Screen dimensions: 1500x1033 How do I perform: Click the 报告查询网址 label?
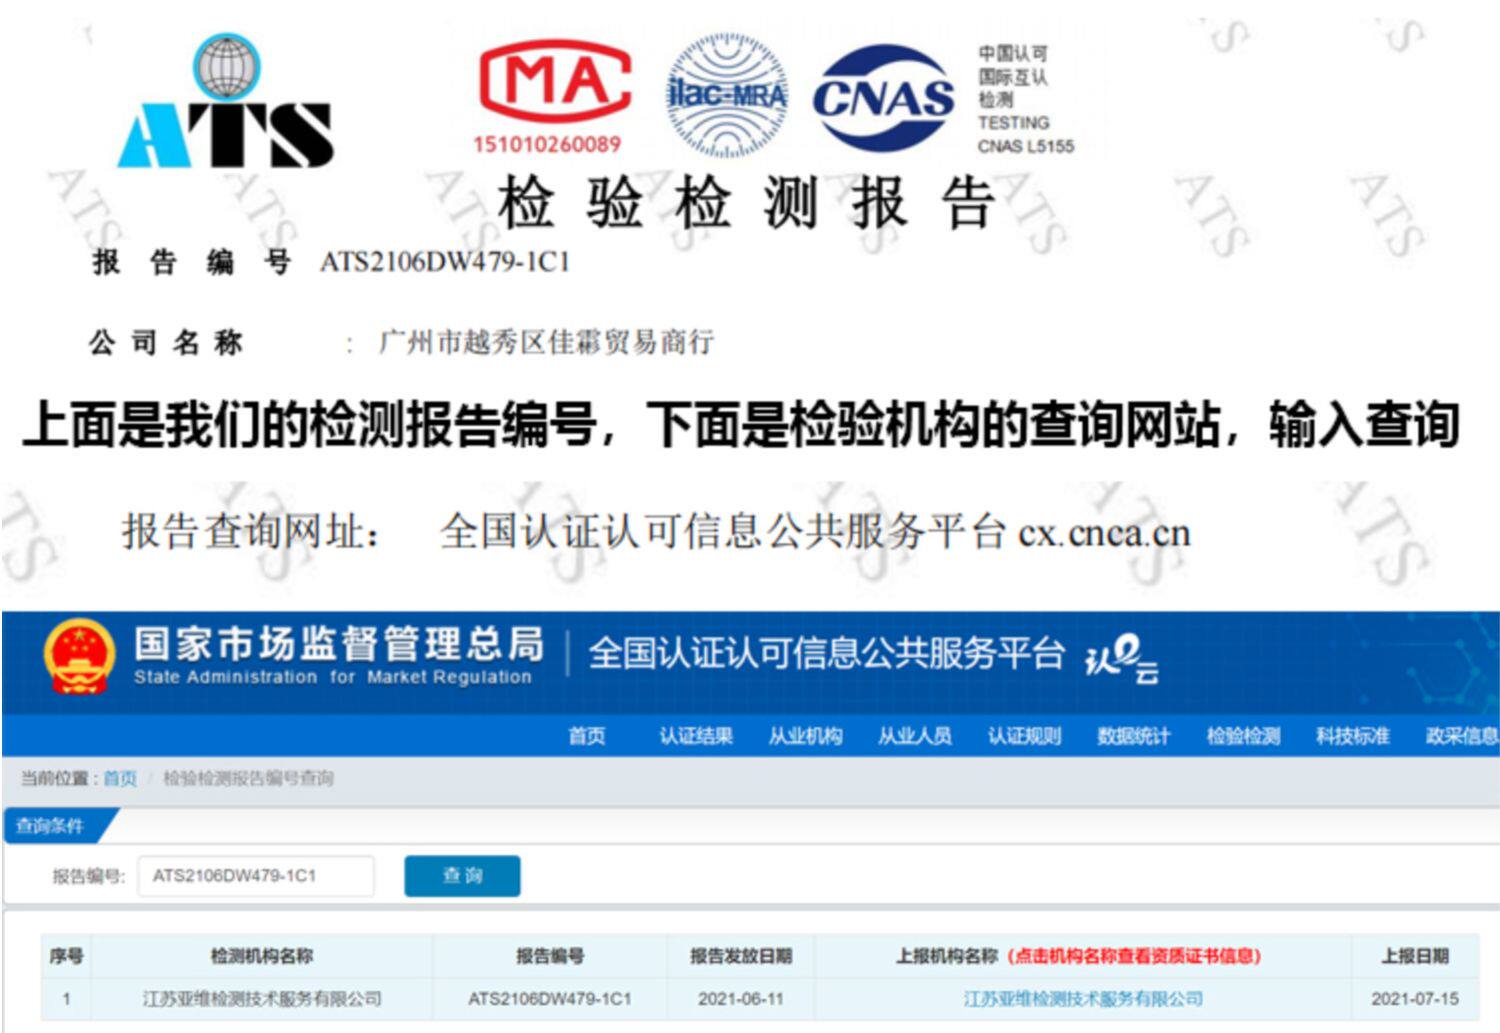point(251,531)
